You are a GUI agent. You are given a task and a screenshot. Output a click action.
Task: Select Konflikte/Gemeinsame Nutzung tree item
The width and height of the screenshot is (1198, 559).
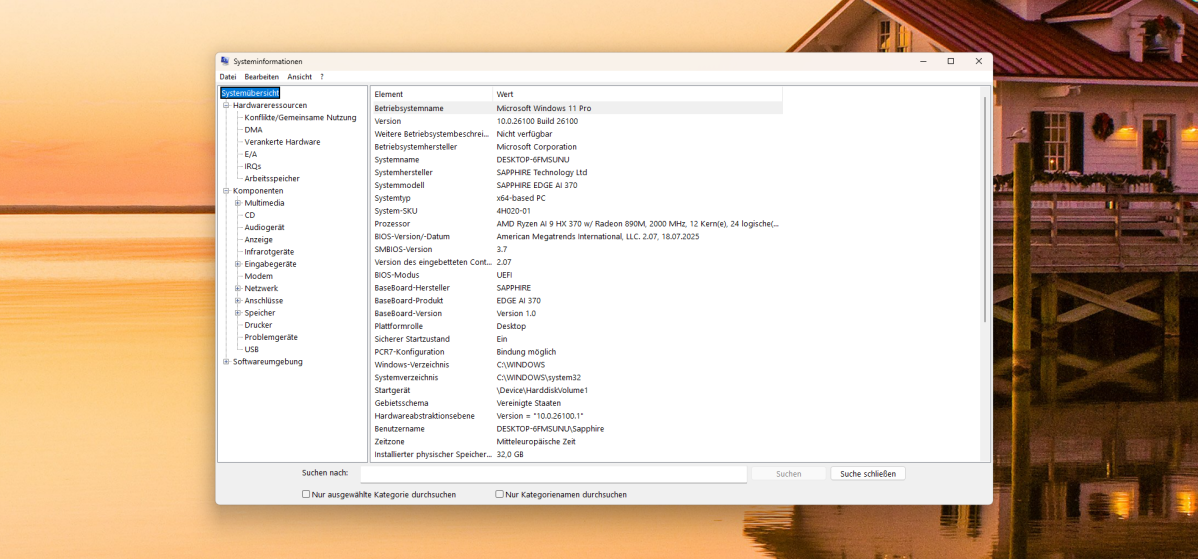pos(300,118)
